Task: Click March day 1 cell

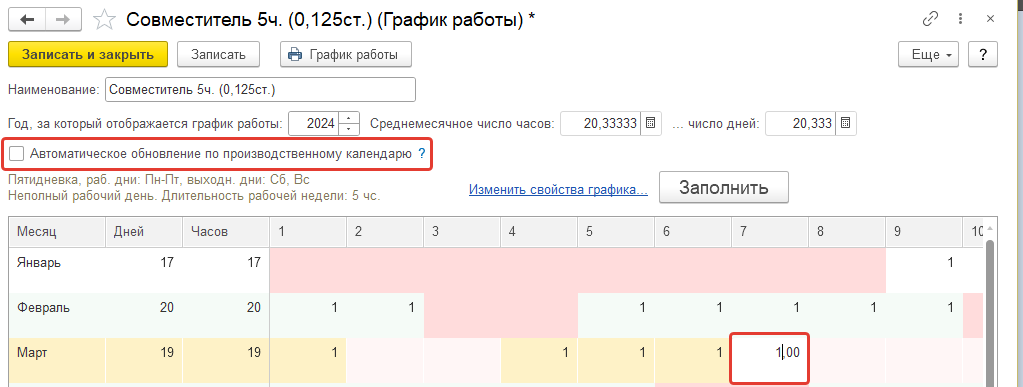Action: (308, 361)
